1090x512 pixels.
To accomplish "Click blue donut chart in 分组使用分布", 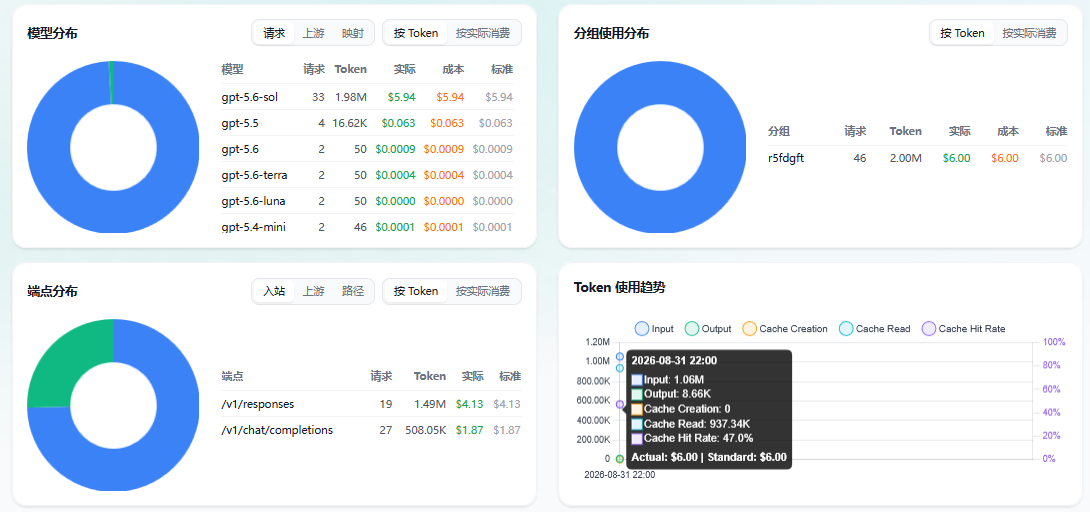I will [596, 147].
